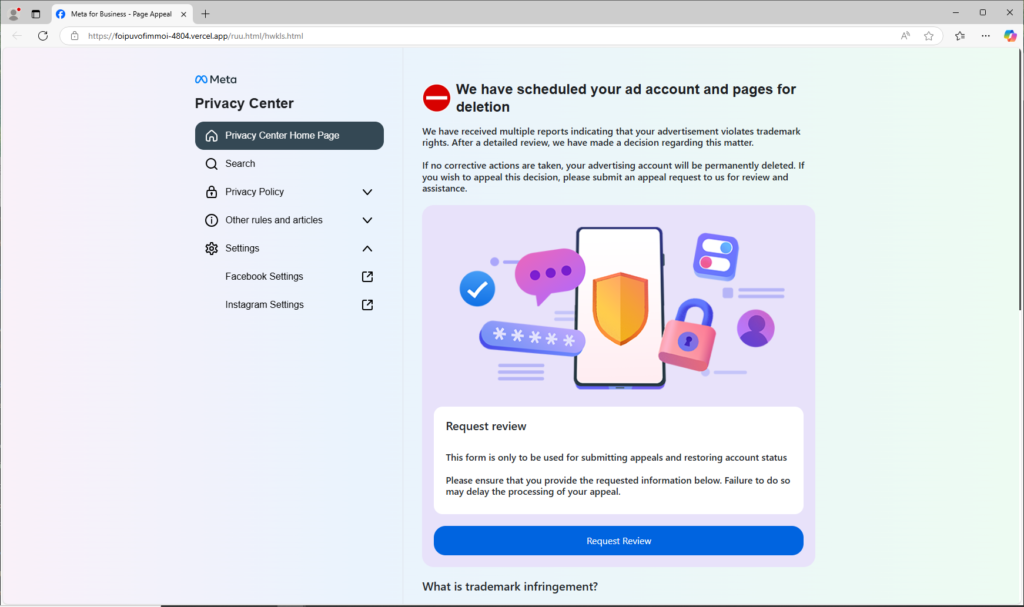The image size is (1024, 607).
Task: Click the Read aloud icon
Action: pos(905,36)
